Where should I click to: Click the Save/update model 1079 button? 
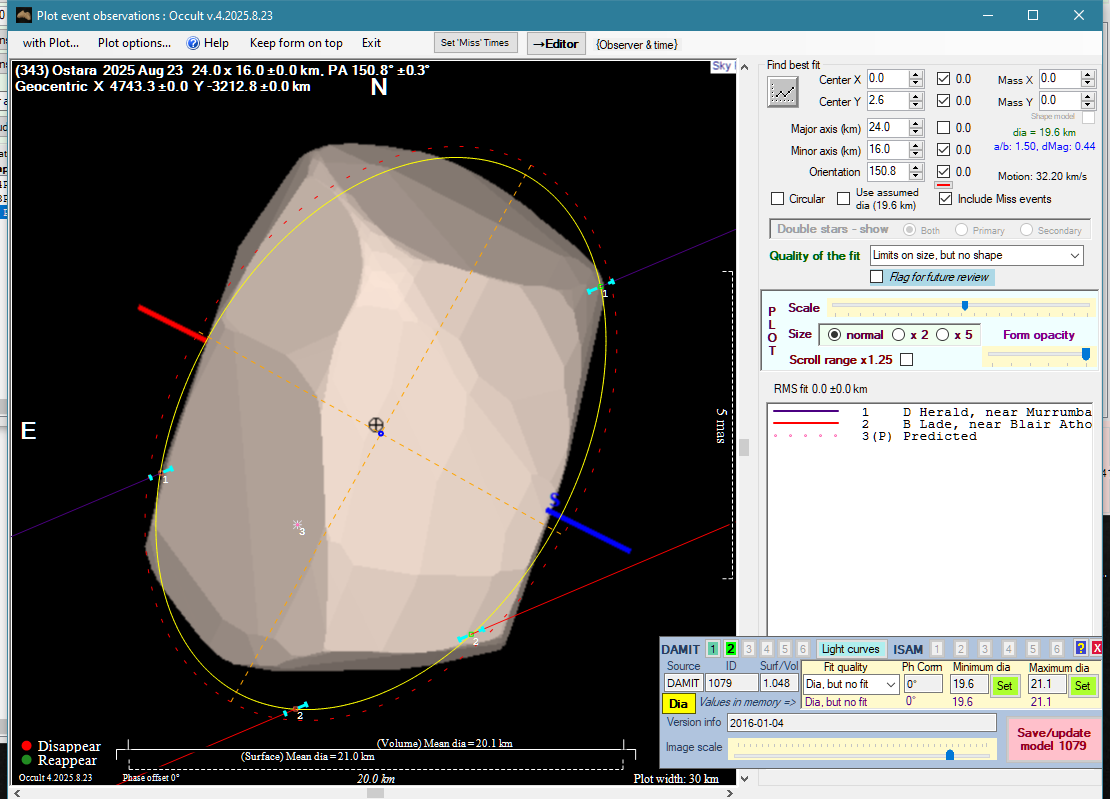click(x=1054, y=739)
